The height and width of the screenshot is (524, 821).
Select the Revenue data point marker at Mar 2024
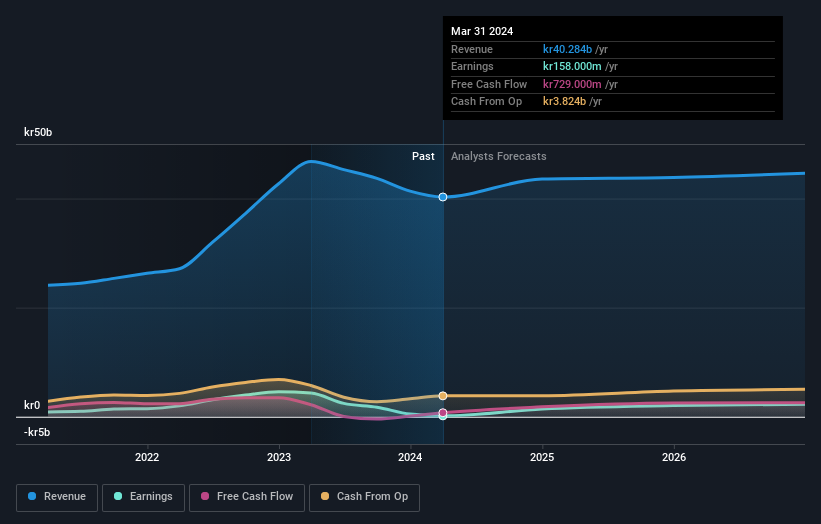443,197
